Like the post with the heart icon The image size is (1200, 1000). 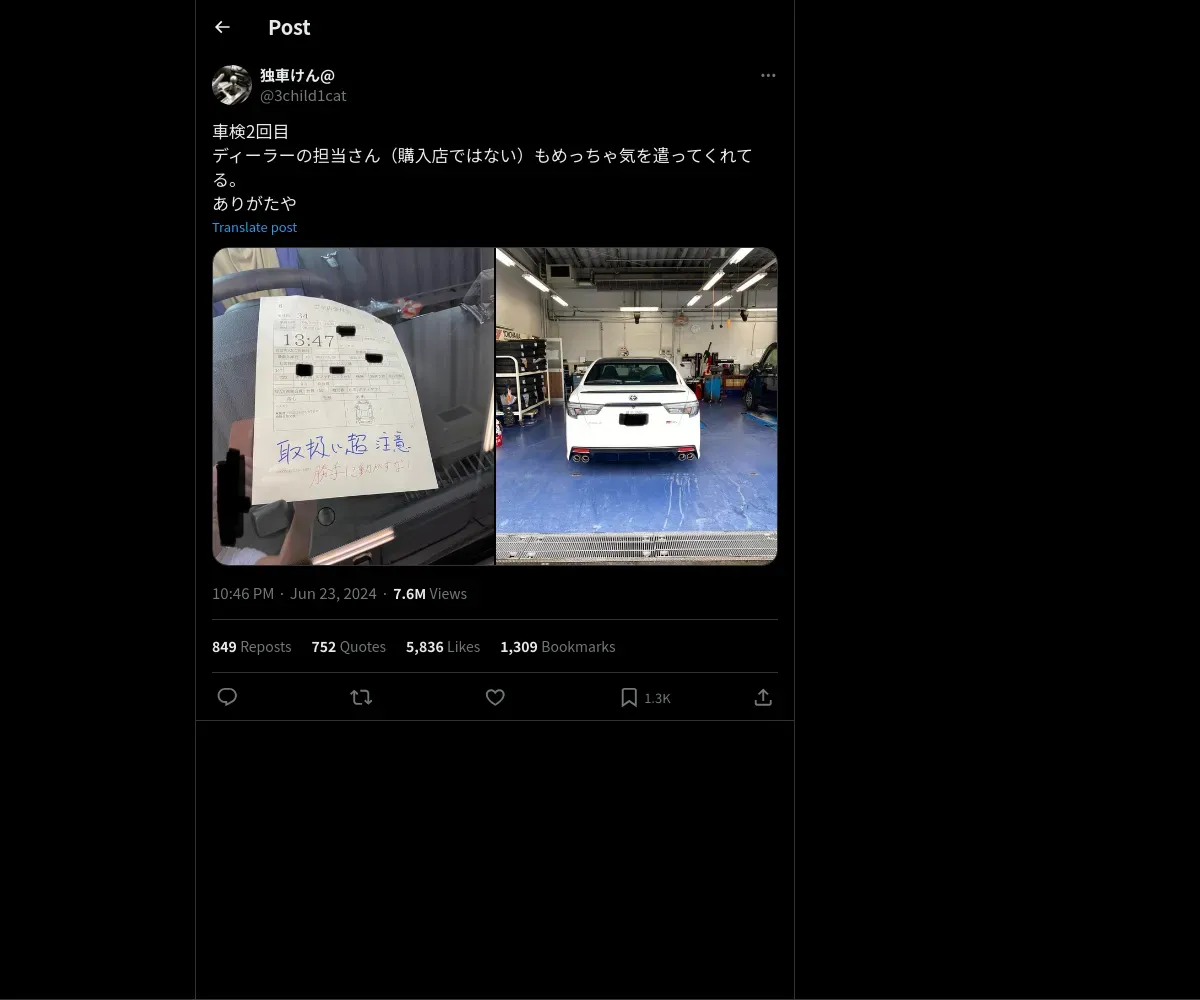495,697
